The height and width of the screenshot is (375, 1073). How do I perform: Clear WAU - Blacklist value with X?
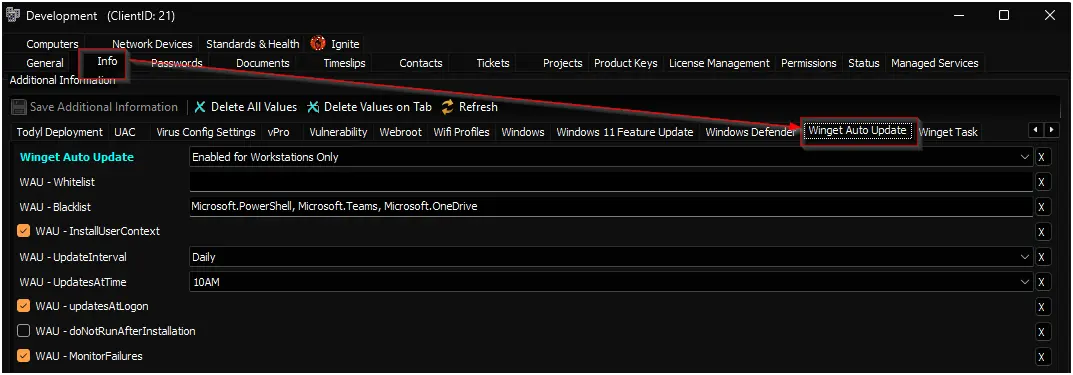click(1041, 207)
